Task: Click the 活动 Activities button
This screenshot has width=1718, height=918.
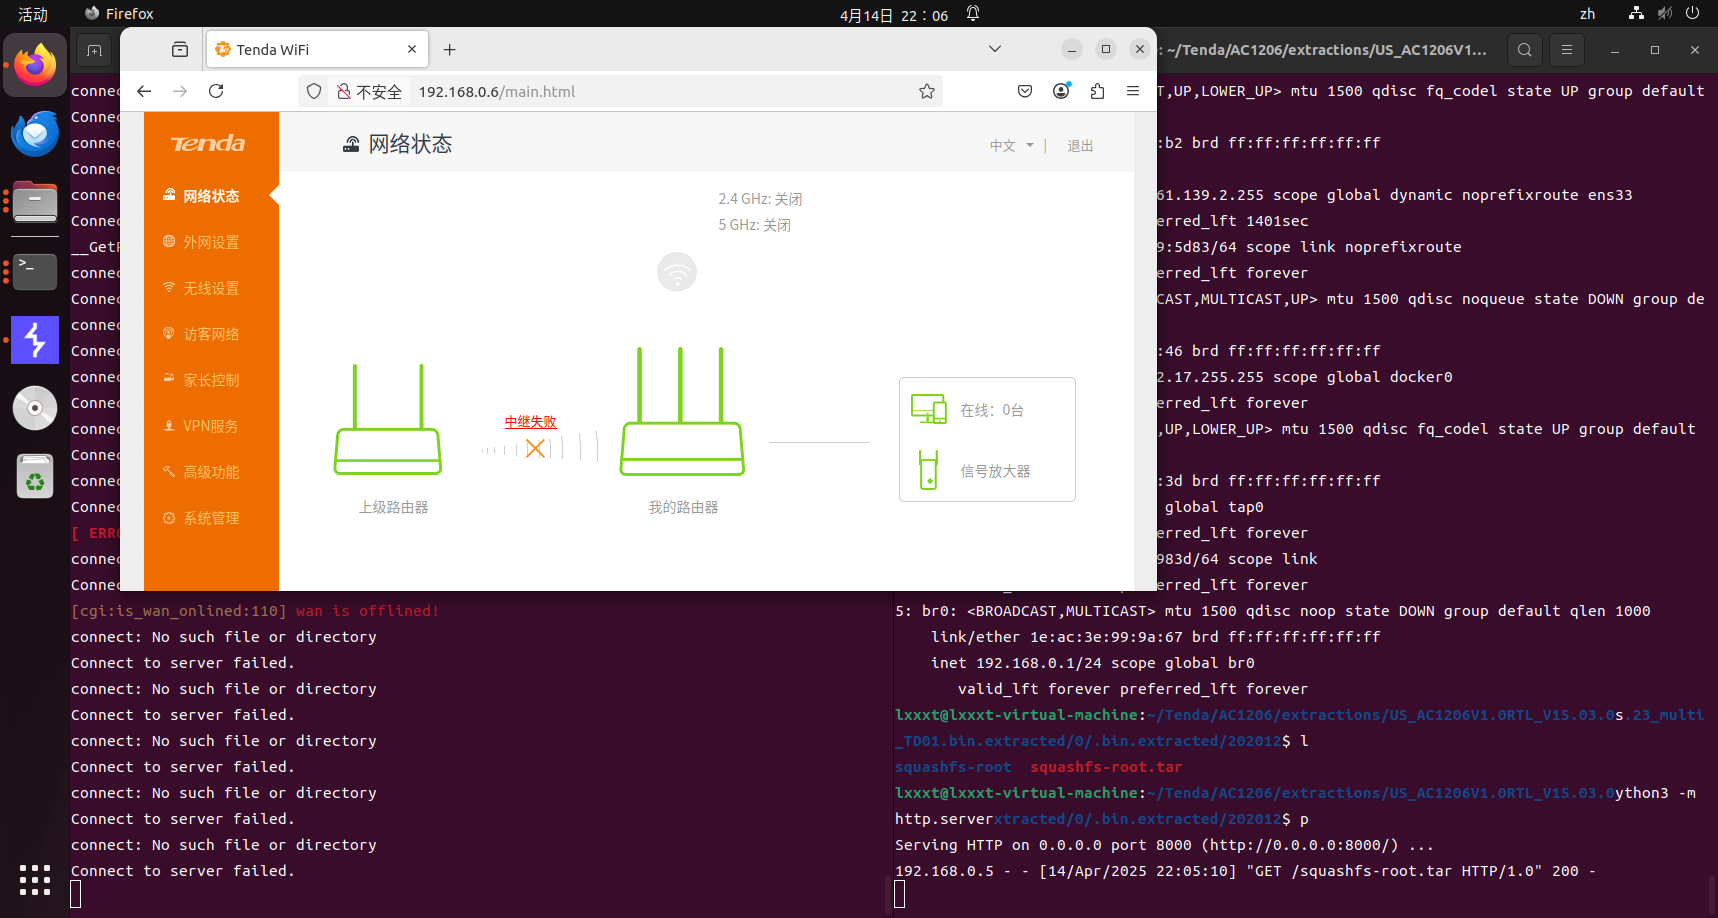Action: 33,14
